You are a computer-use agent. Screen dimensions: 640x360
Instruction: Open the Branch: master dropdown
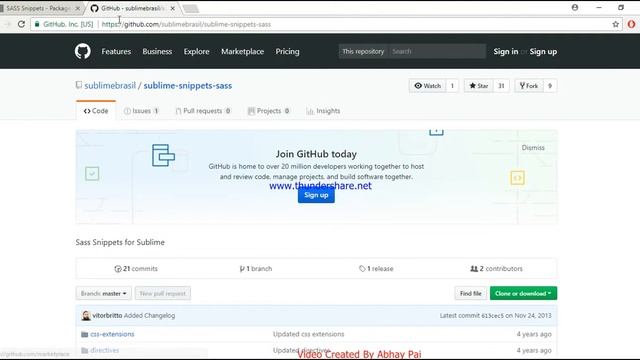(x=104, y=293)
